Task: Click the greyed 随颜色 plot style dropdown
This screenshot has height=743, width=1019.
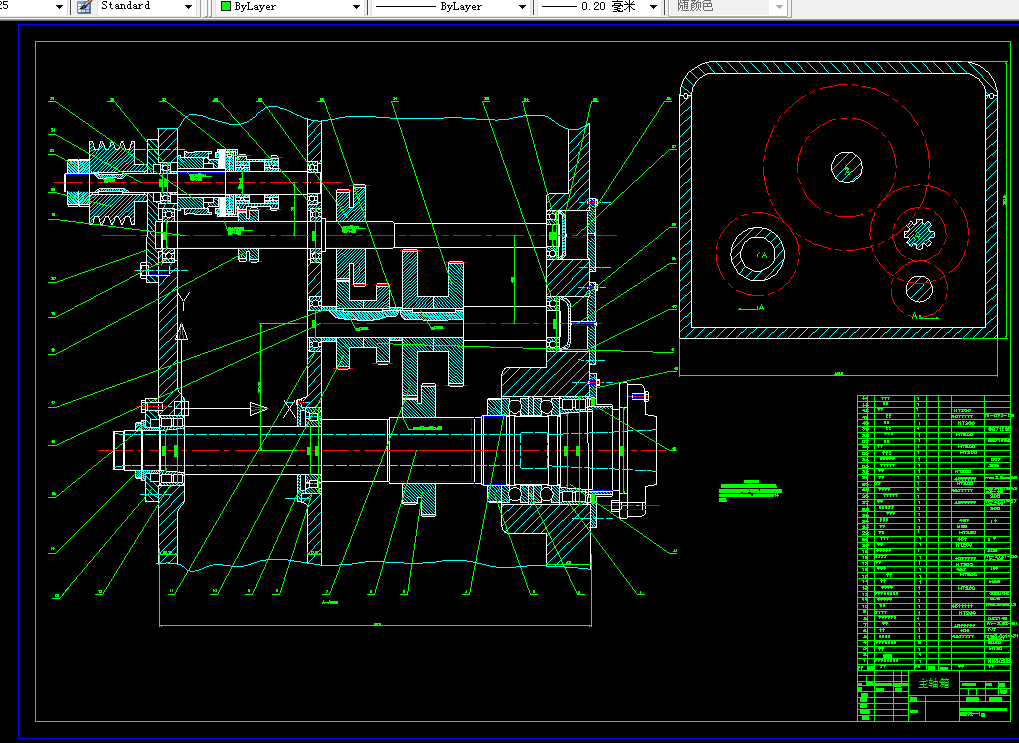Action: pyautogui.click(x=730, y=7)
